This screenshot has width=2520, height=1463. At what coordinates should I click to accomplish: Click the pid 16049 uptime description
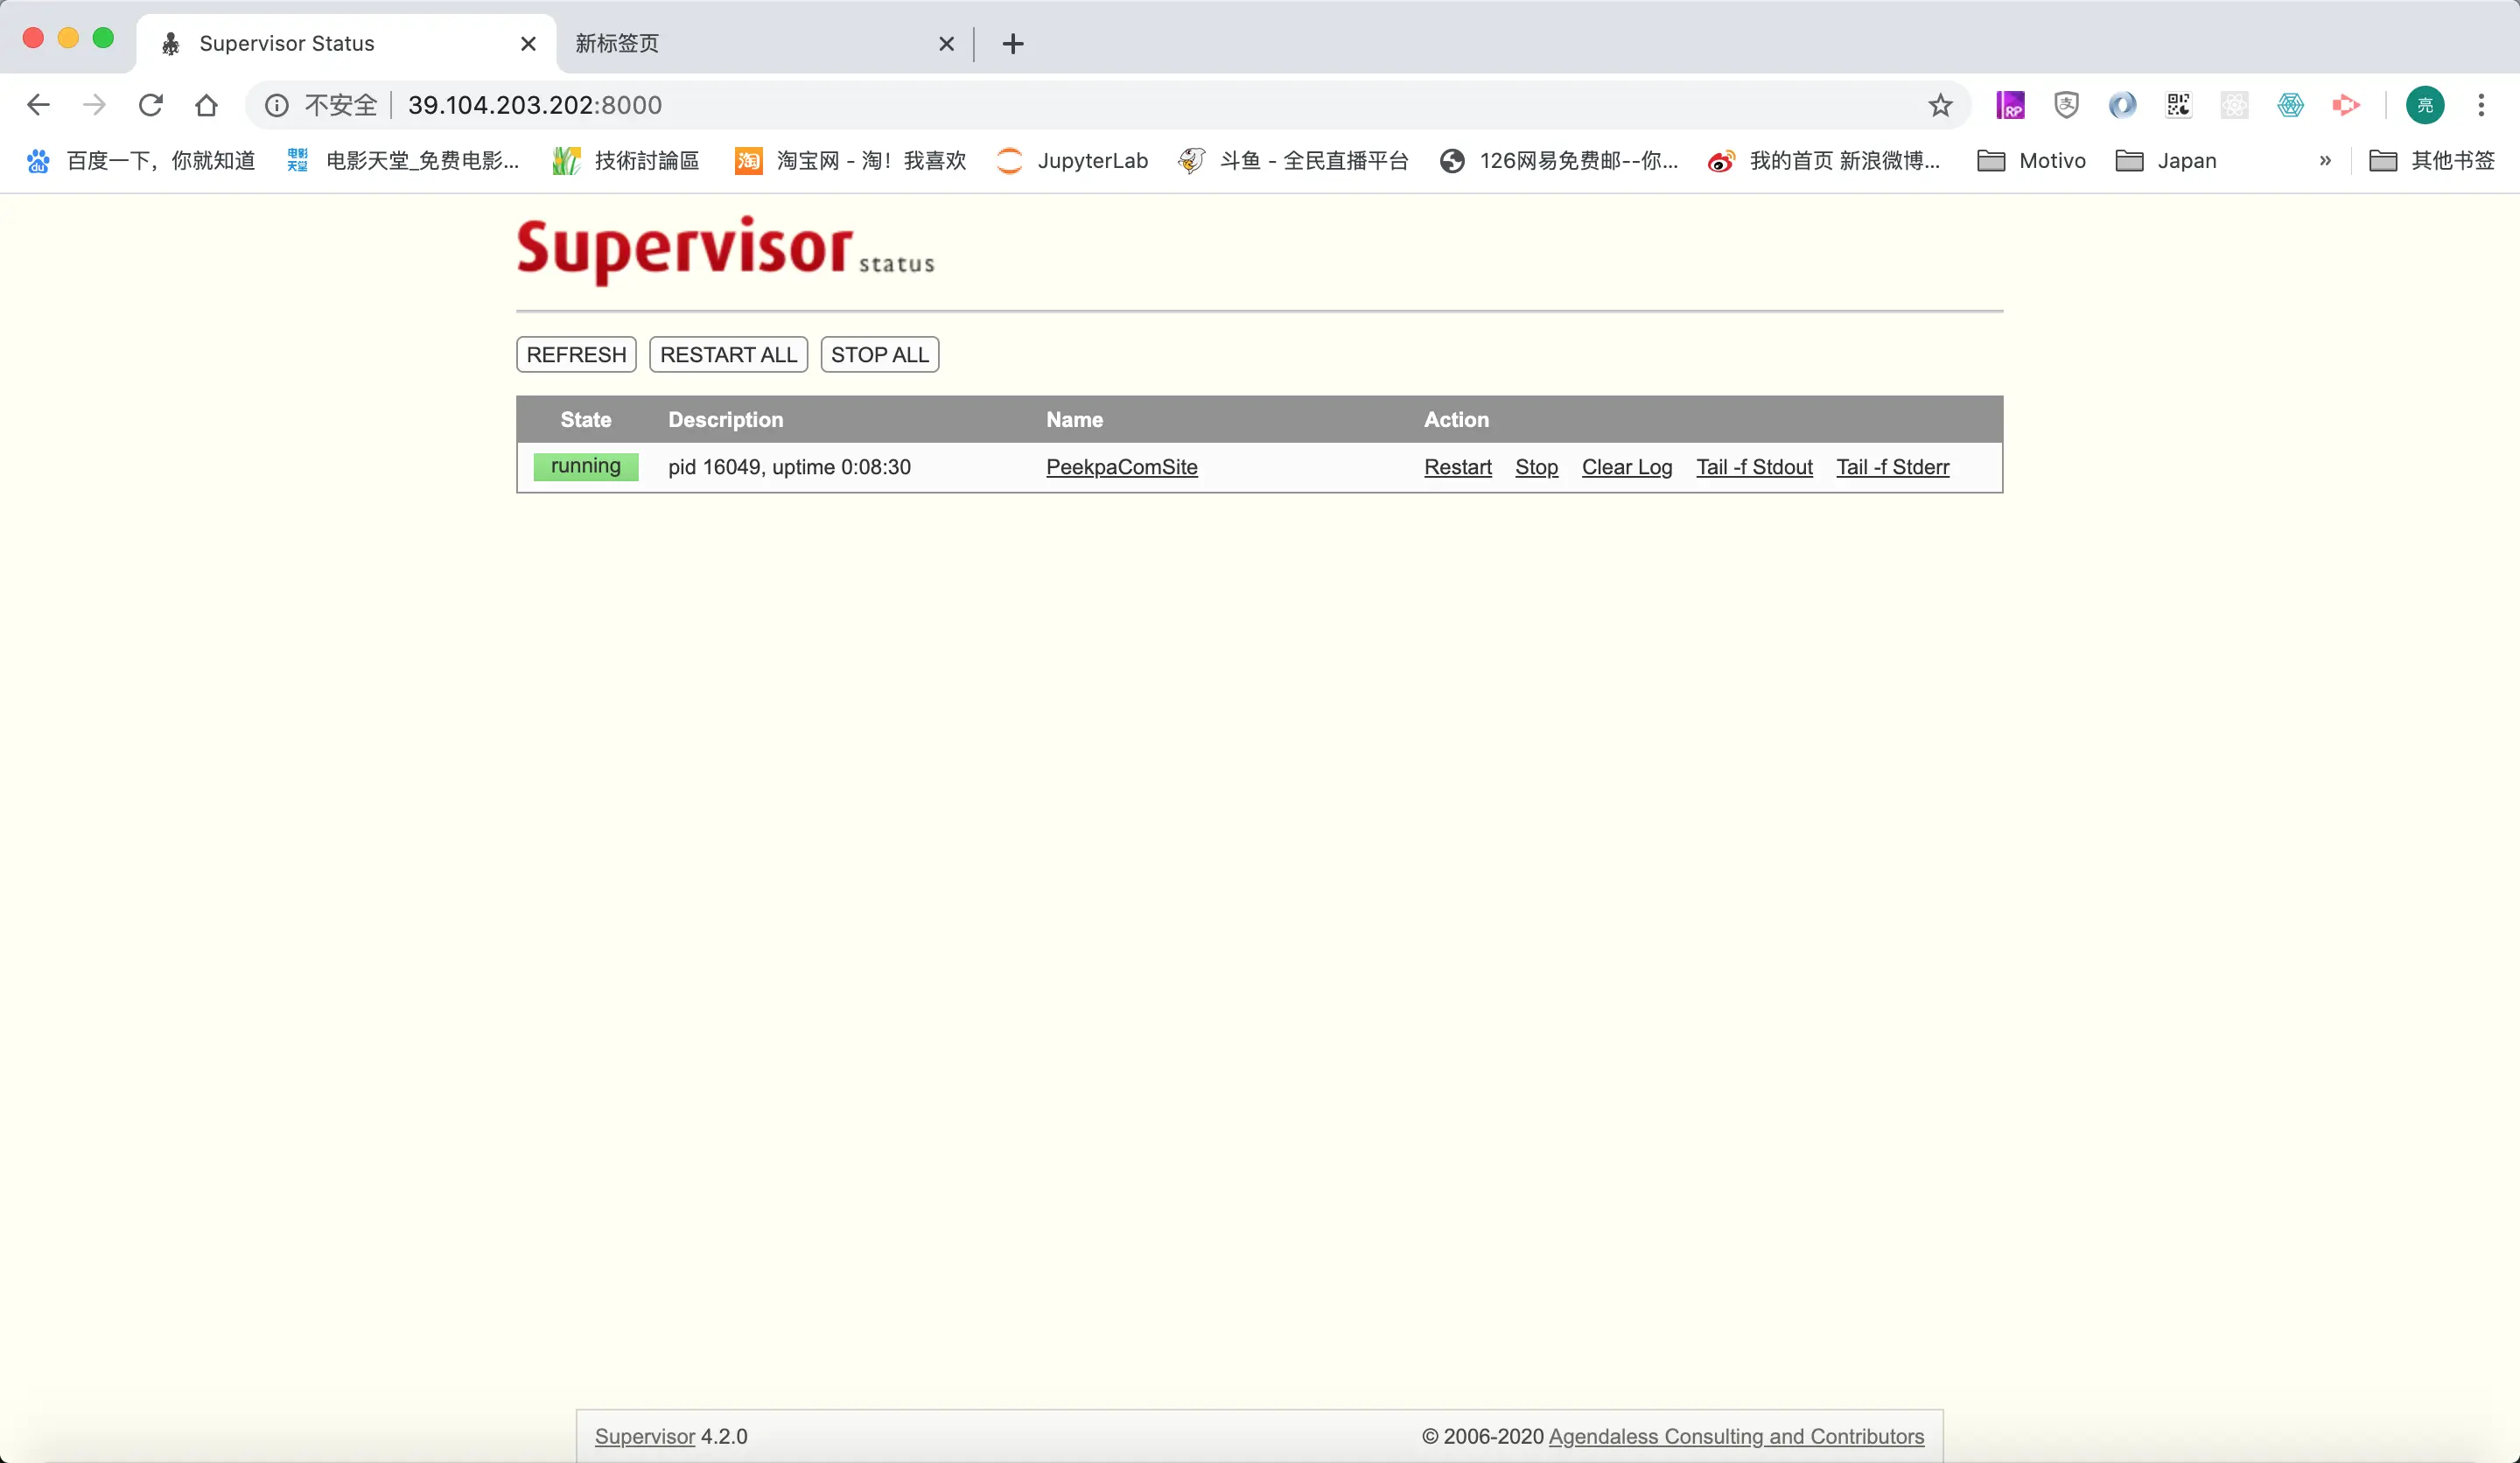(x=790, y=467)
